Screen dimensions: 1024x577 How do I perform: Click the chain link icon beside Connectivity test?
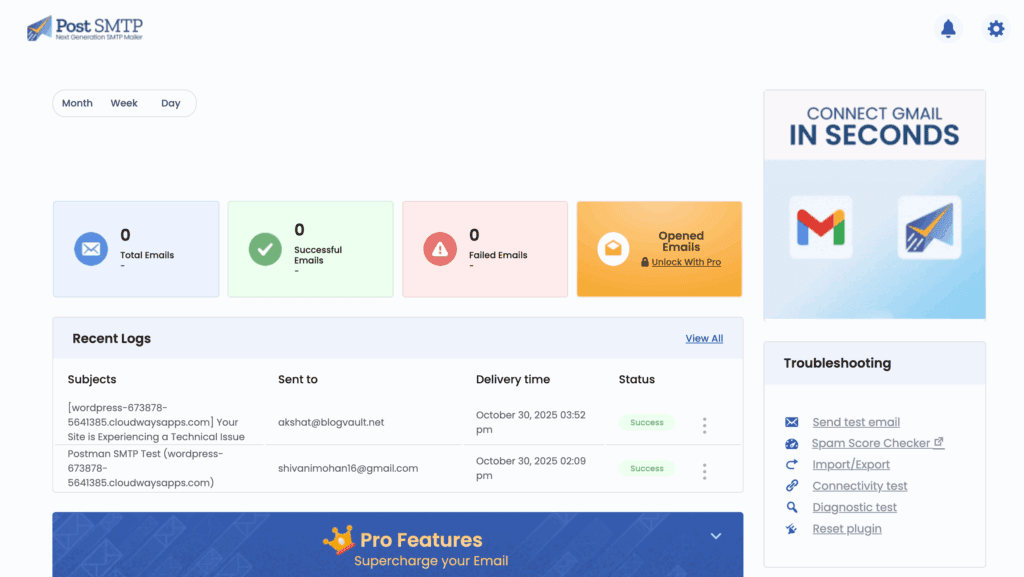point(792,486)
